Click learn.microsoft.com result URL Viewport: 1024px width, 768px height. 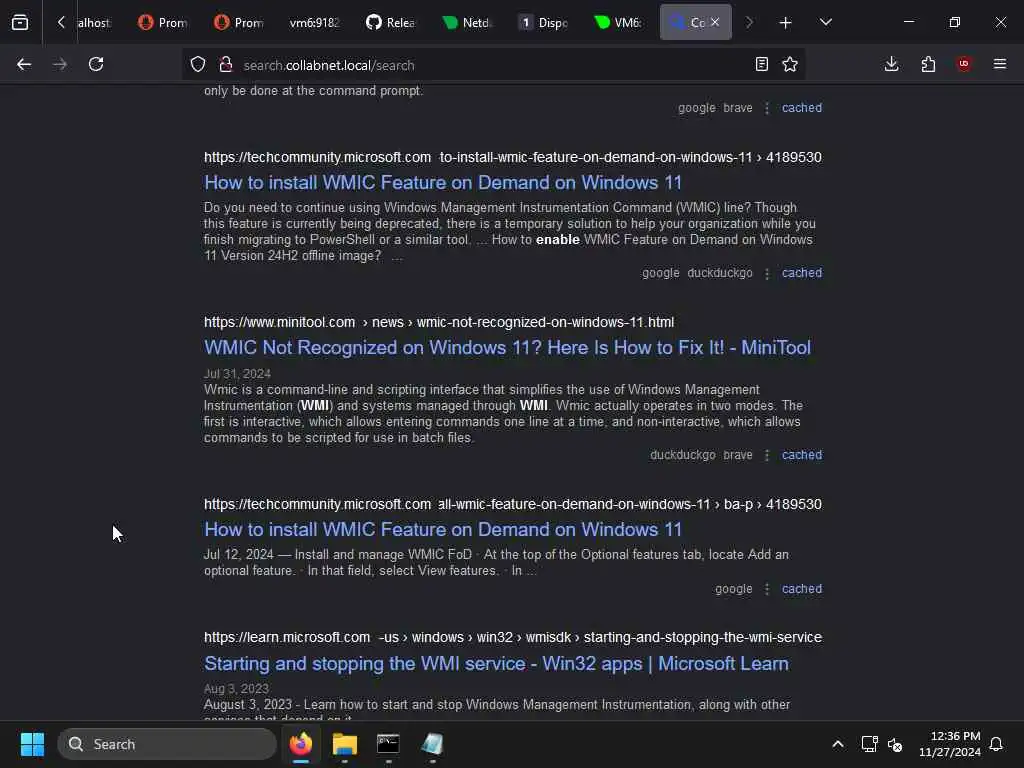click(513, 637)
